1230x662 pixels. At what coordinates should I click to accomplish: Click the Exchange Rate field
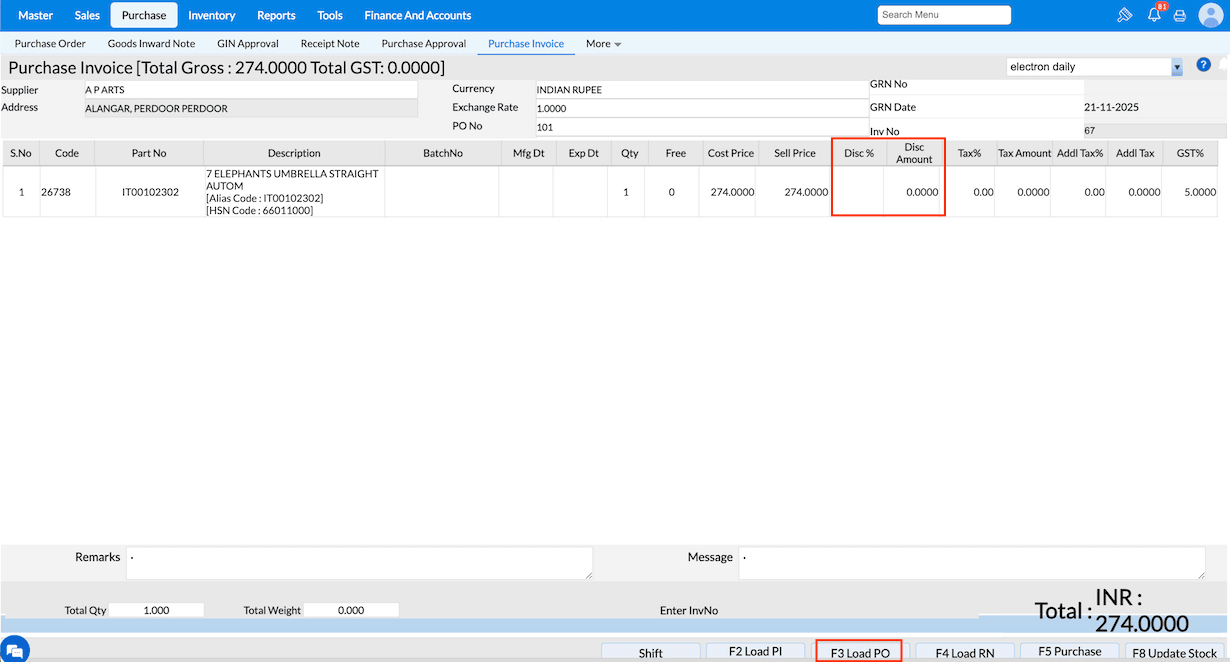click(702, 108)
